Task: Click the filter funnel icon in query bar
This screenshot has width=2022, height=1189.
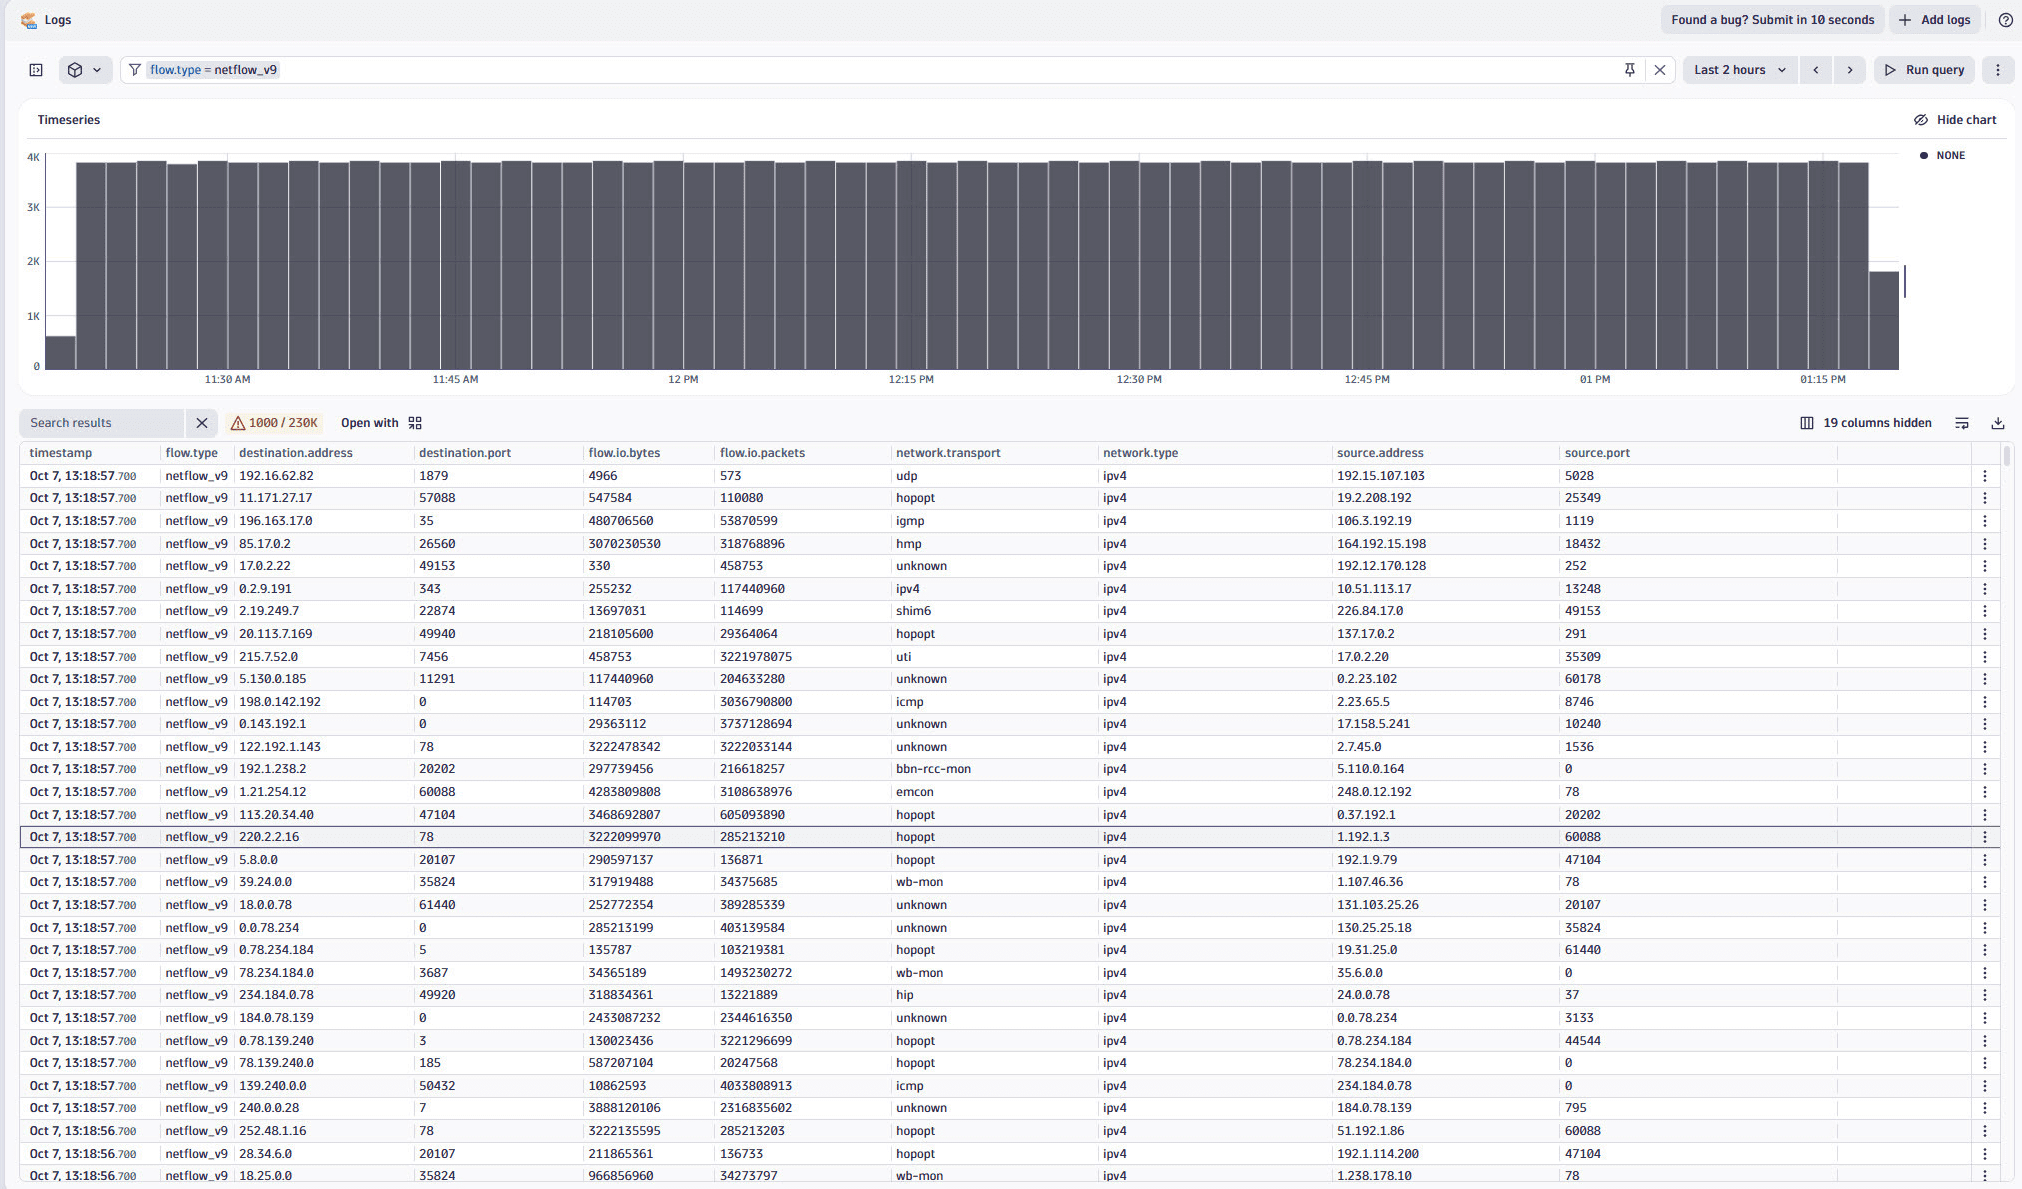Action: (134, 69)
